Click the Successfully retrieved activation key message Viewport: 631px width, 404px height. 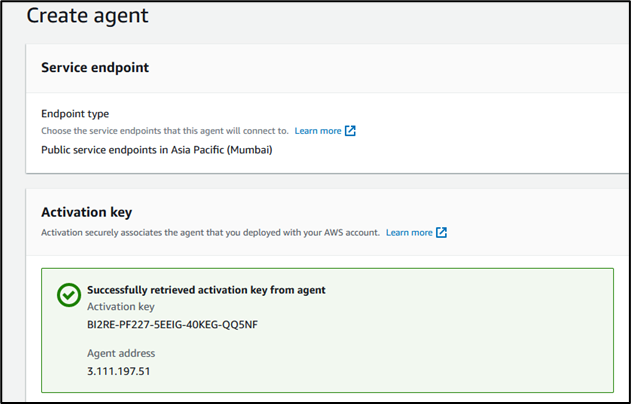coord(206,290)
